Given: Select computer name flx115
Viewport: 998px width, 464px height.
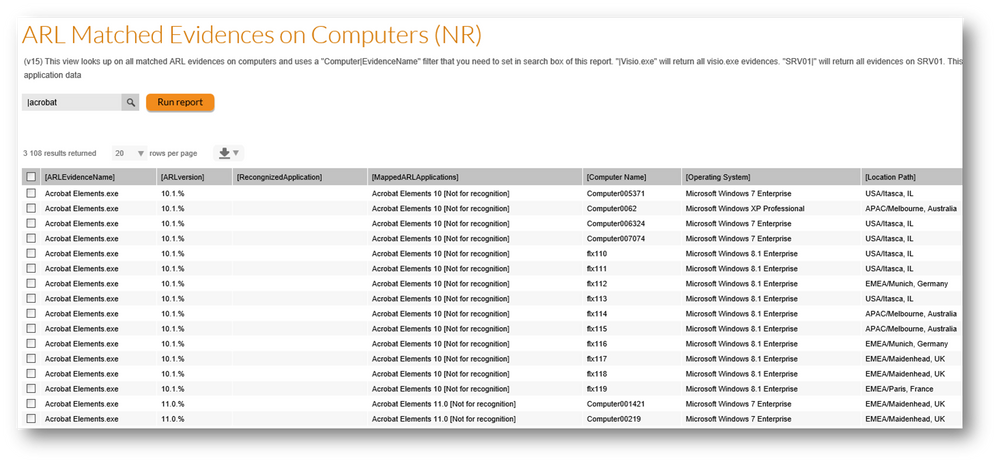Looking at the screenshot, I should click(596, 328).
